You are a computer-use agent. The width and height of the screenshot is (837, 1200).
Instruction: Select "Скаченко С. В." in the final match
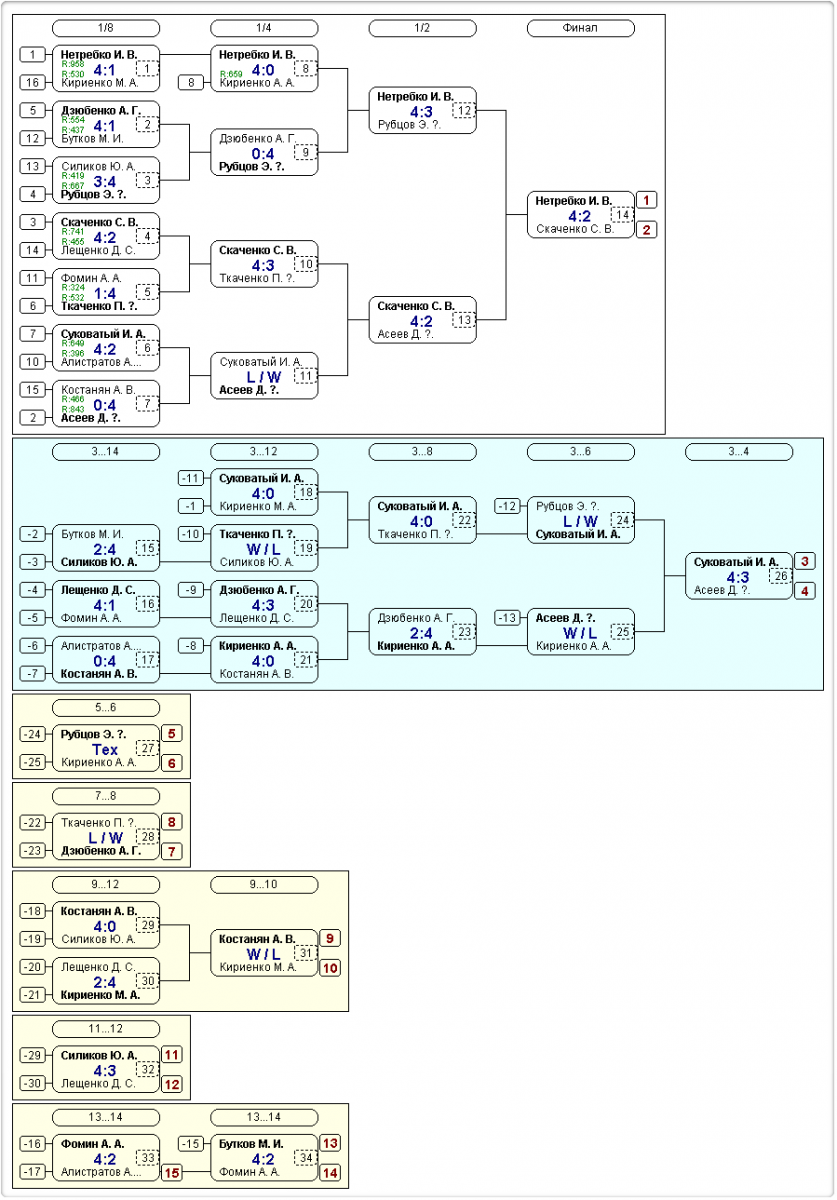pyautogui.click(x=573, y=229)
